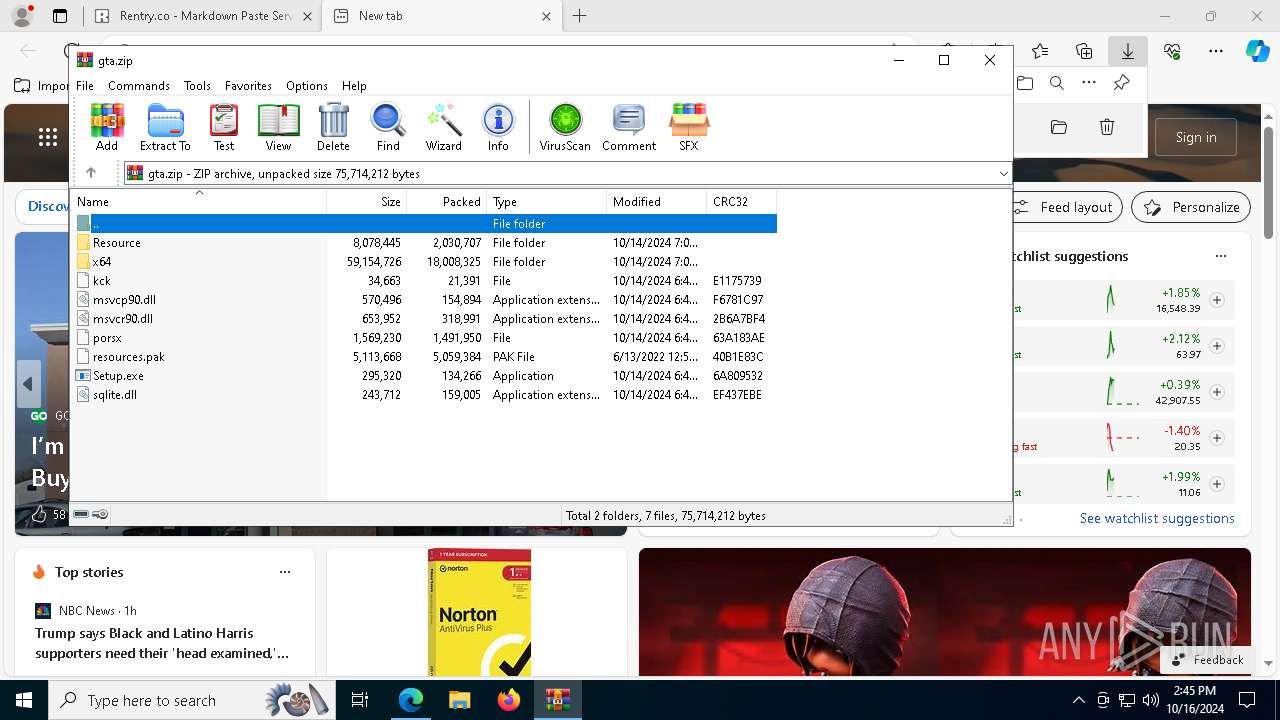
Task: Select resources.pak file
Action: coord(424,357)
